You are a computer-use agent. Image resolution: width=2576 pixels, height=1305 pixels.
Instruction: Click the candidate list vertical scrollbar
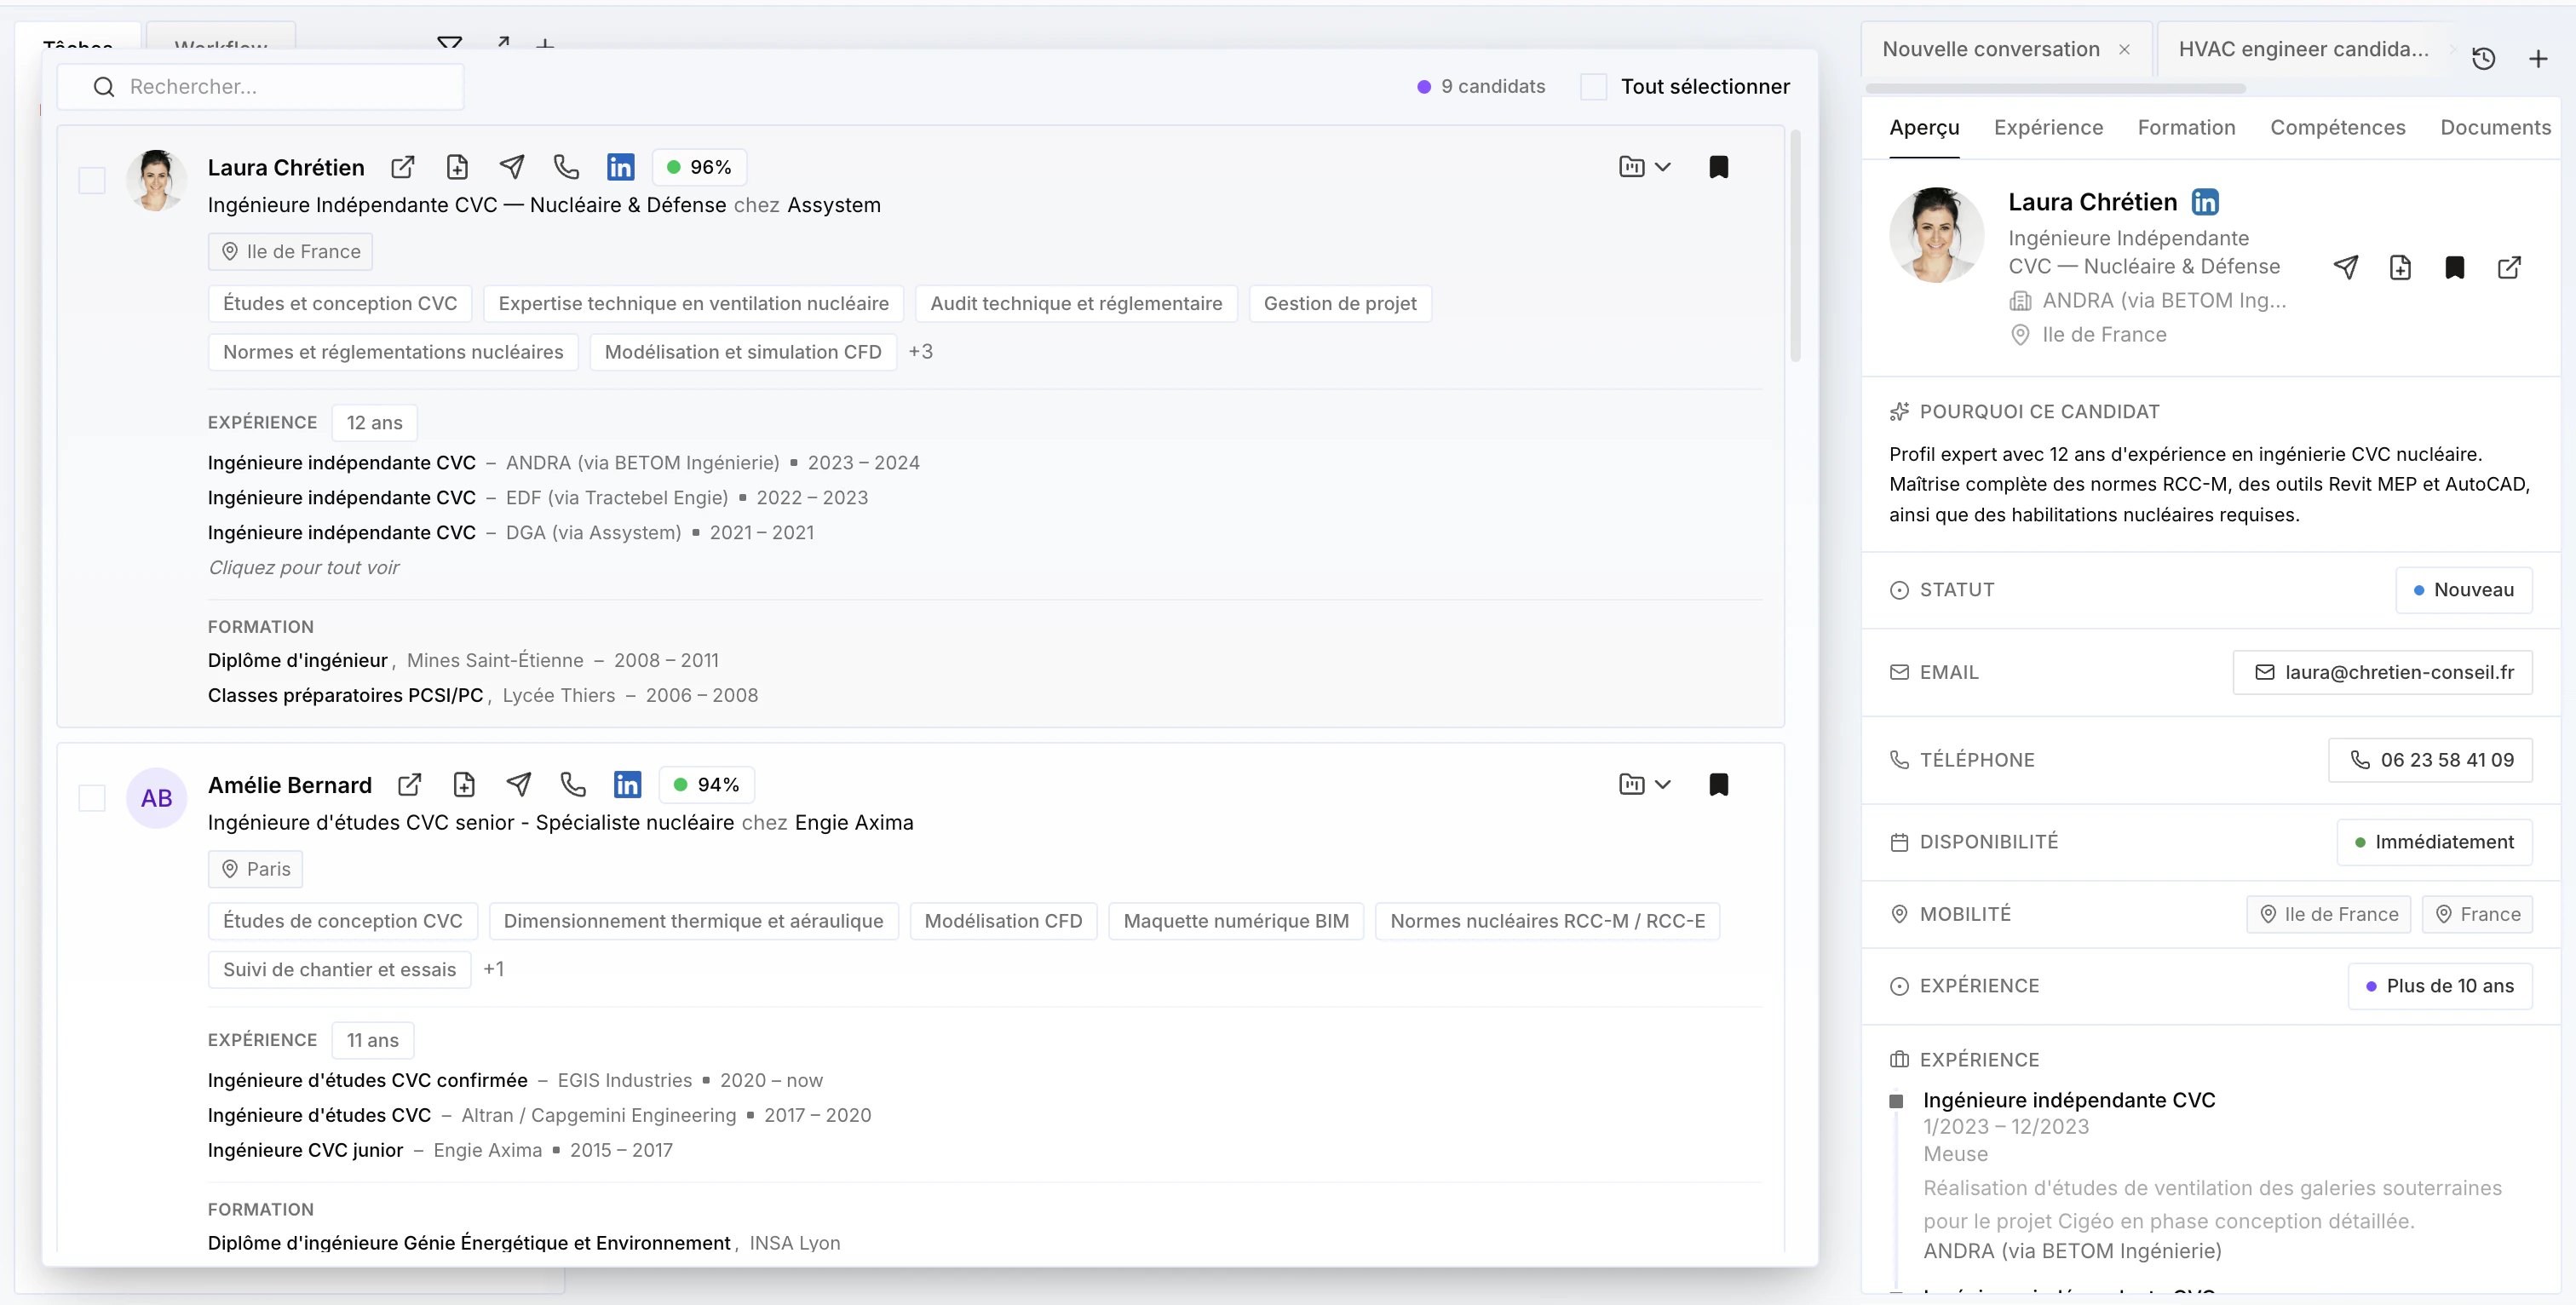(1796, 245)
